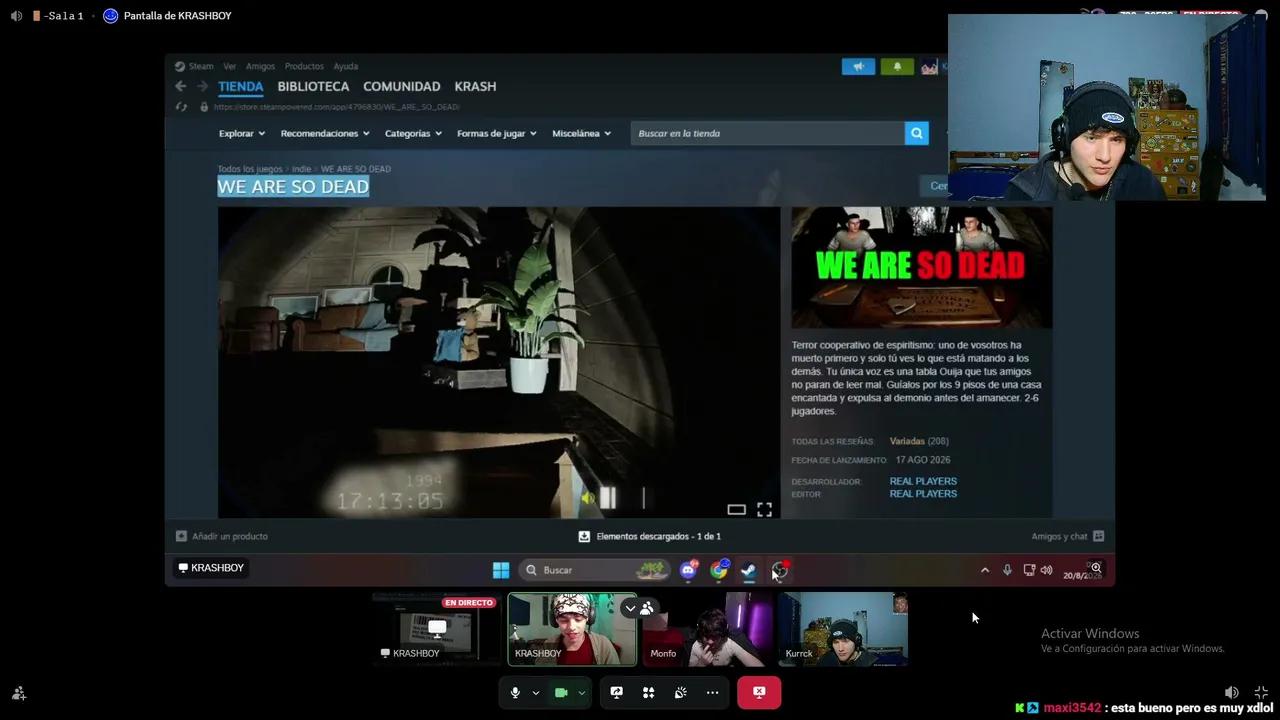Open developer REAL PLAYERS link
The height and width of the screenshot is (720, 1280).
923,481
